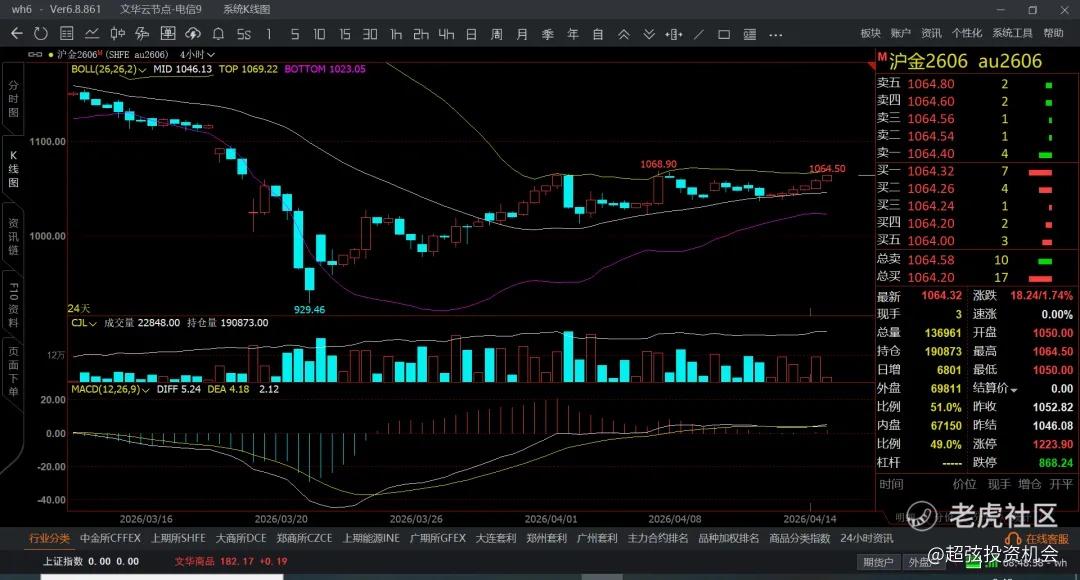Switch to the K线图 side tab
This screenshot has width=1080, height=580.
pos(13,169)
